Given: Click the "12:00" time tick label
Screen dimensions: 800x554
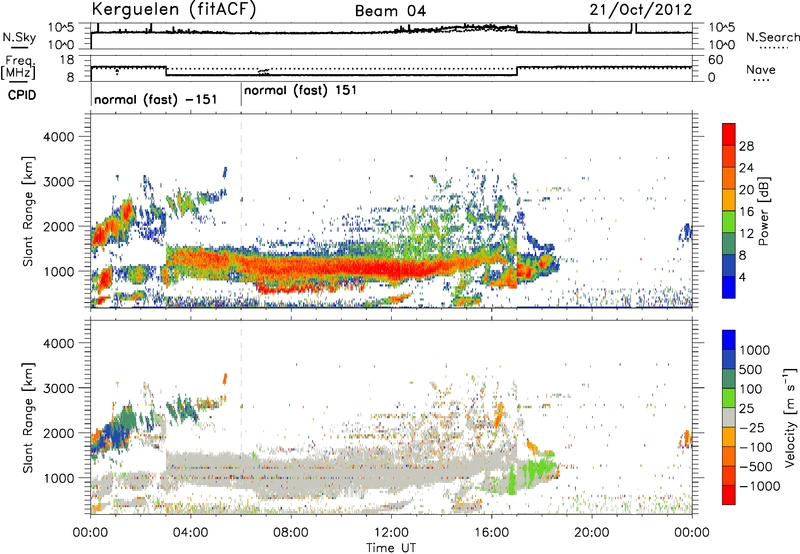Looking at the screenshot, I should 391,533.
